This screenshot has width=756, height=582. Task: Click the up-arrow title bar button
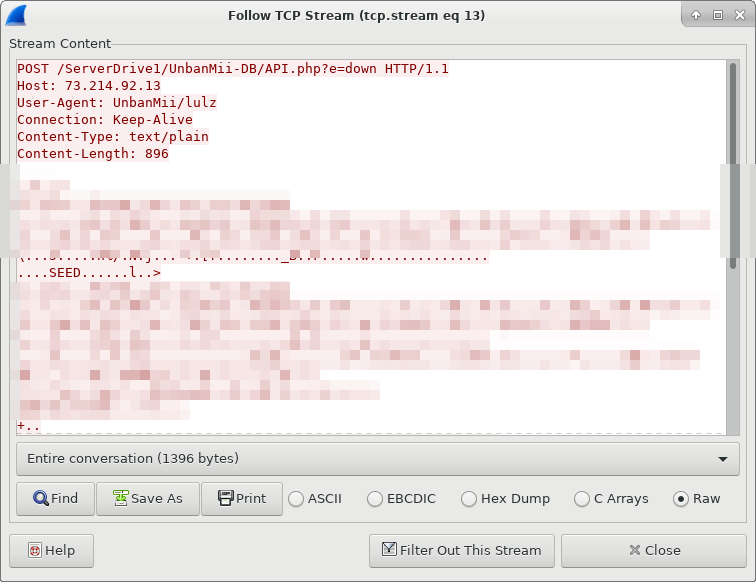pos(696,15)
